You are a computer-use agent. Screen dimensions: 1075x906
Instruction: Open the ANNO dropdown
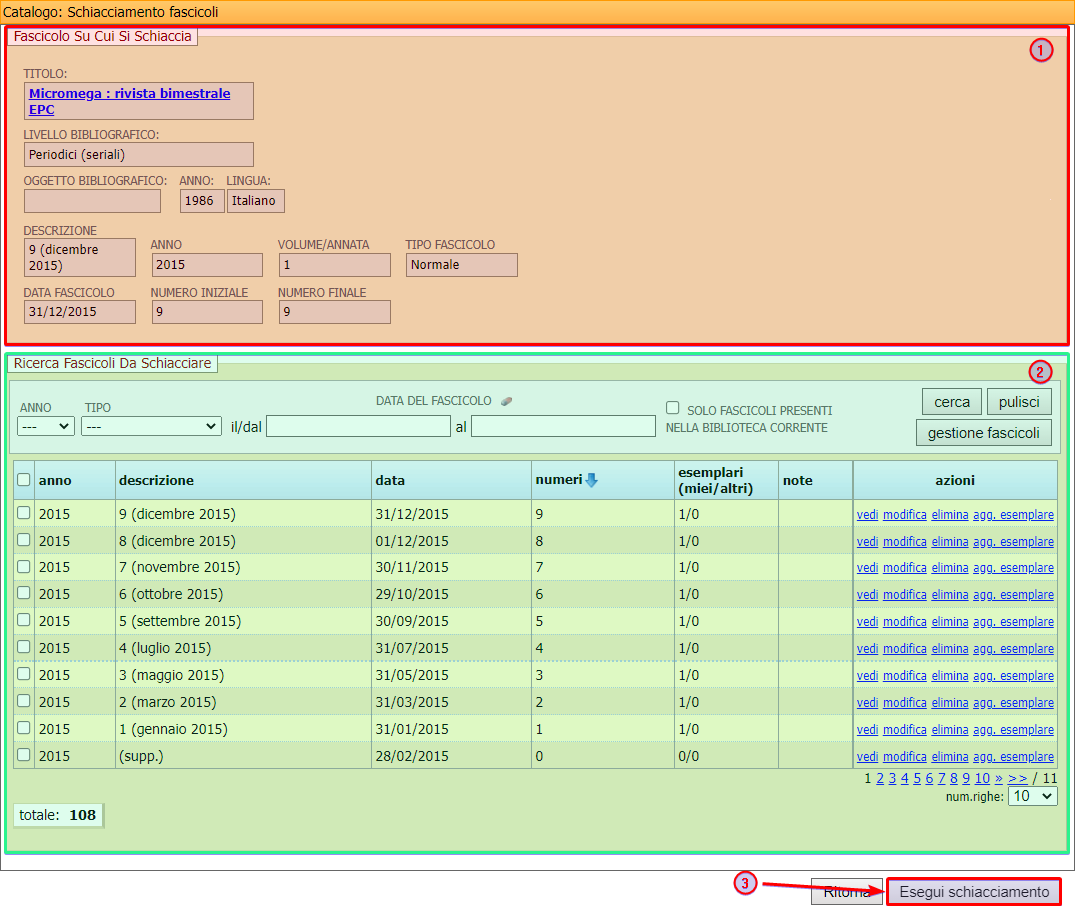(46, 426)
